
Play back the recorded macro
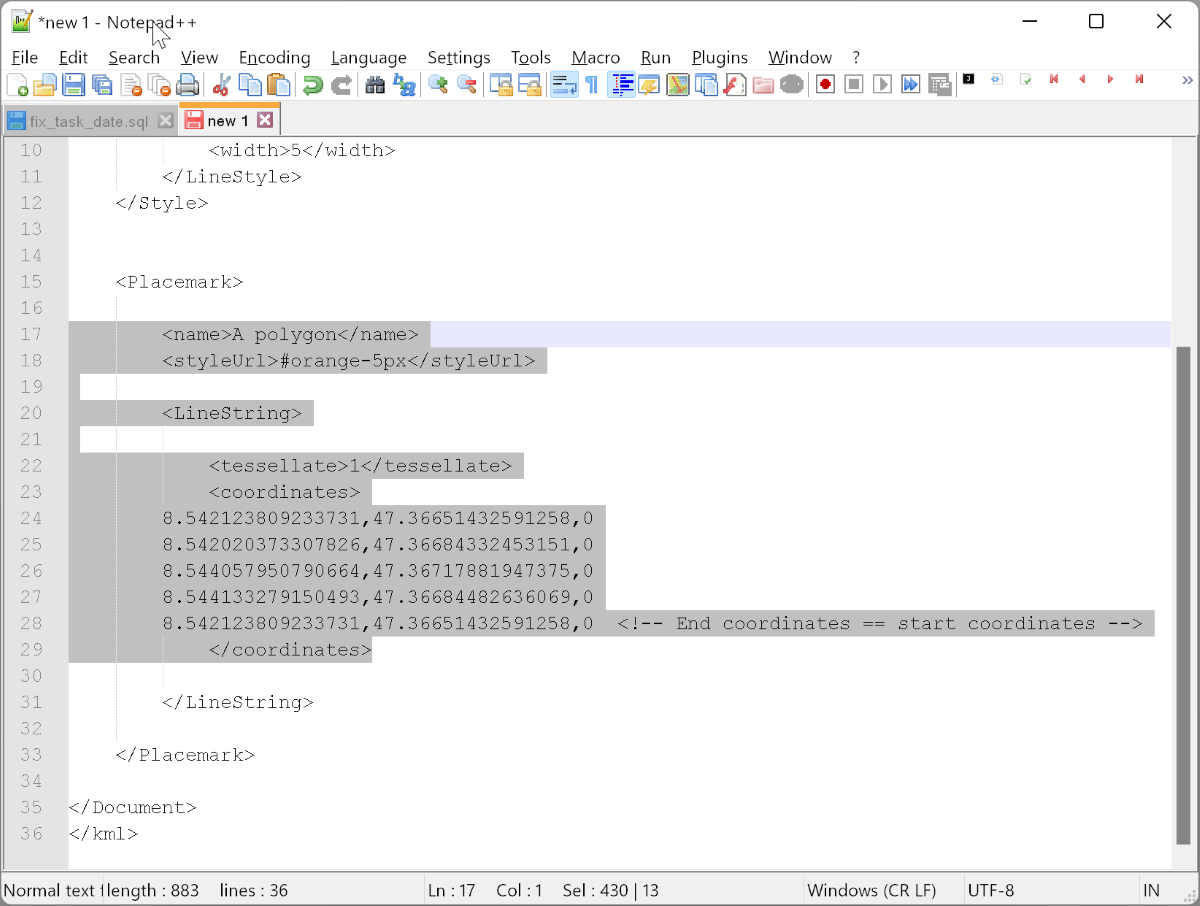[882, 85]
